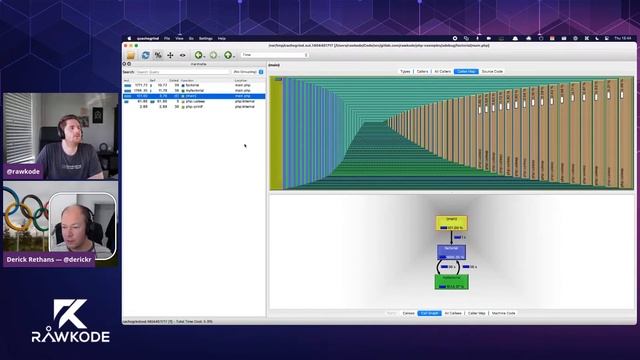This screenshot has width=640, height=360.
Task: Toggle the shorten templates '<>' icon
Action: click(182, 55)
